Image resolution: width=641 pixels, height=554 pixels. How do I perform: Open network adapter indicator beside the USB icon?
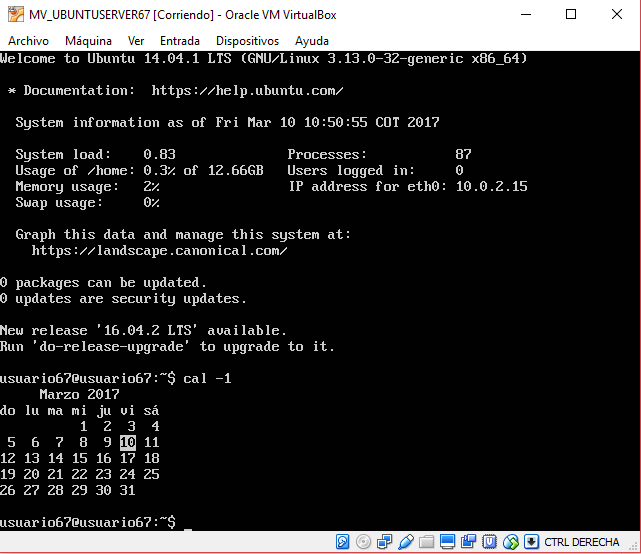pos(384,542)
